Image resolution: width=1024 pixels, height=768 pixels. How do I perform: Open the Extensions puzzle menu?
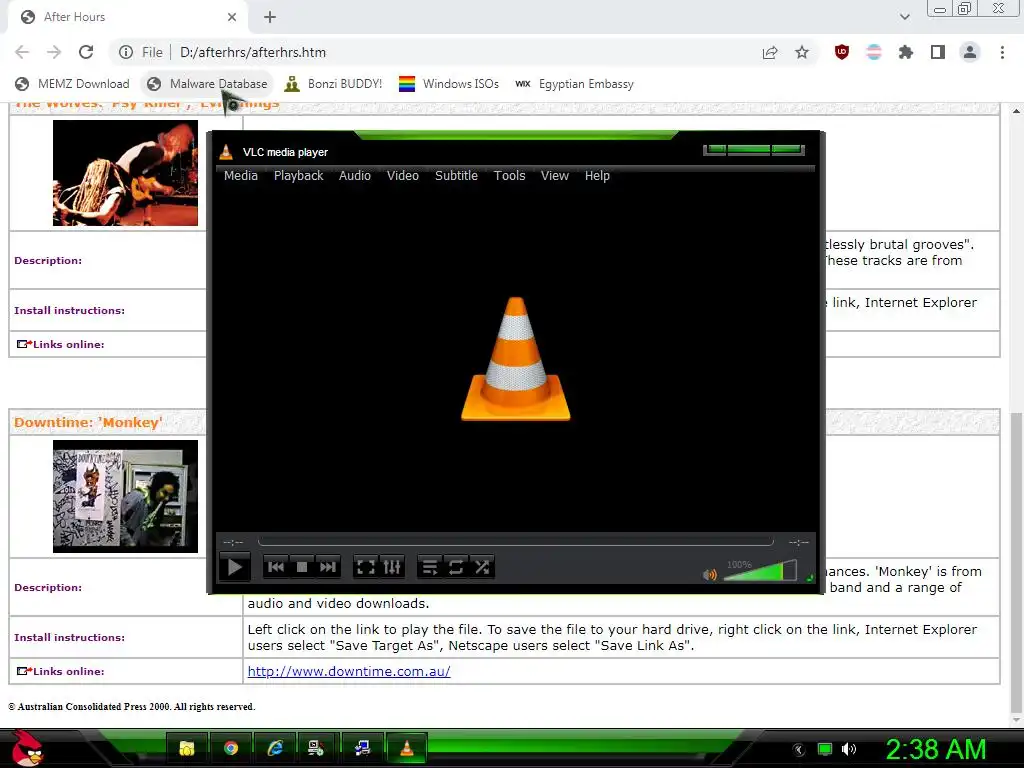pyautogui.click(x=906, y=52)
